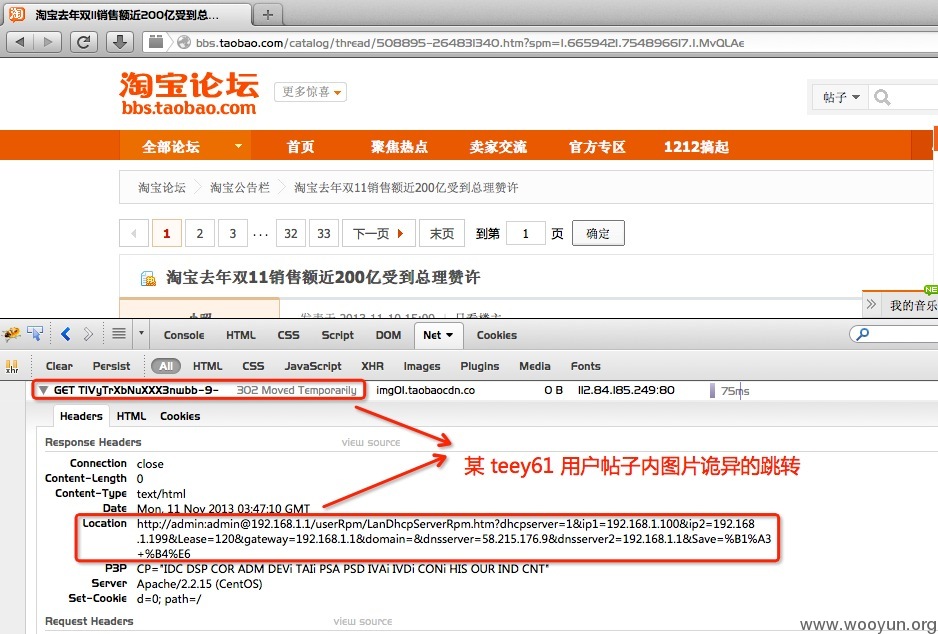Viewport: 938px width, 634px height.
Task: Jump to the last page with 末页
Action: click(442, 233)
